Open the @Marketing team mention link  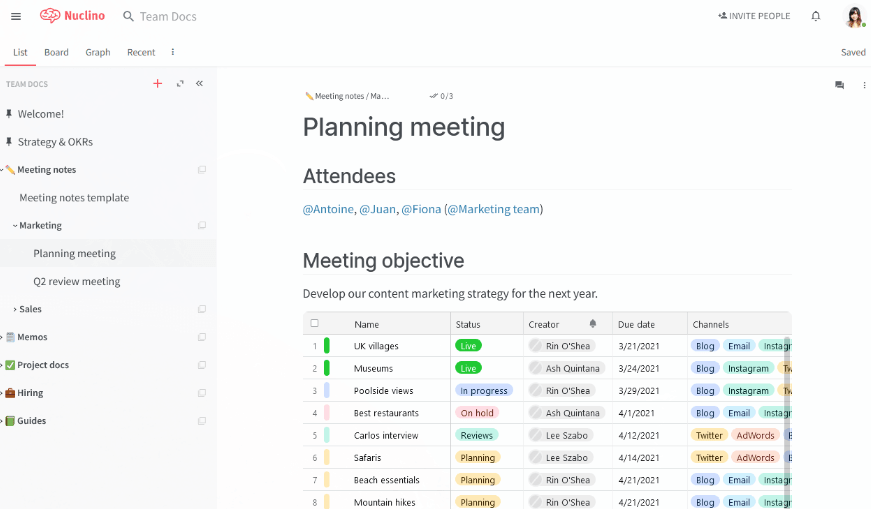pos(493,209)
